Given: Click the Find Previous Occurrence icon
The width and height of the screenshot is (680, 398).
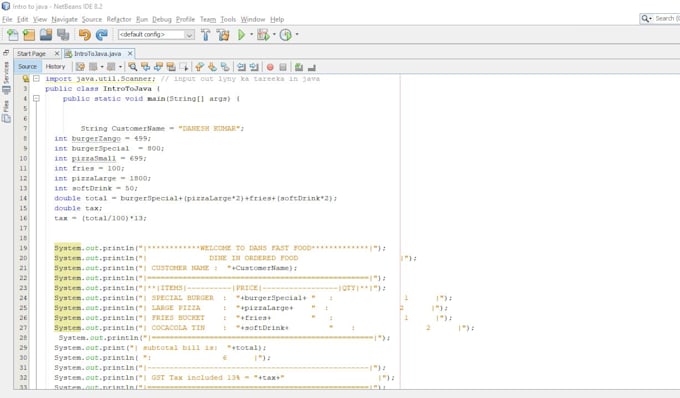Looking at the screenshot, I should click(x=146, y=67).
